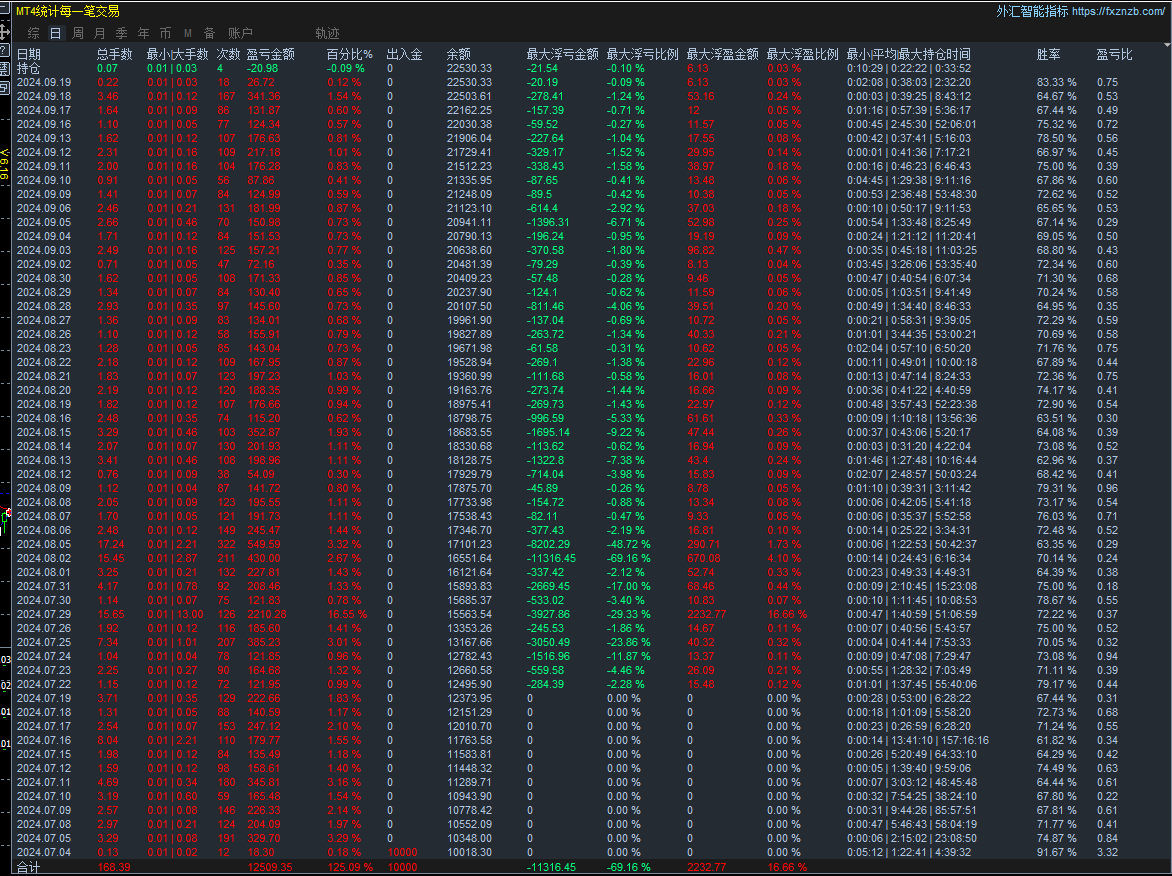The image size is (1172, 876).
Task: Show the 轨迹 trajectory view
Action: click(327, 33)
